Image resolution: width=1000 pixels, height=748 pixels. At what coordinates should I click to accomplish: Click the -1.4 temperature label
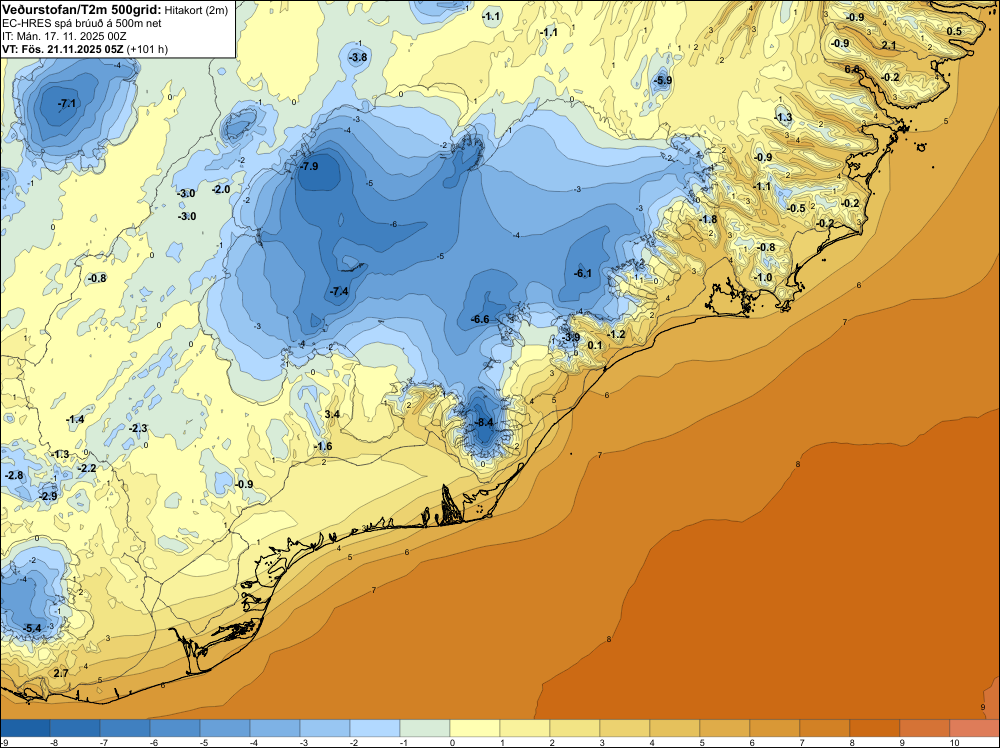pos(75,420)
